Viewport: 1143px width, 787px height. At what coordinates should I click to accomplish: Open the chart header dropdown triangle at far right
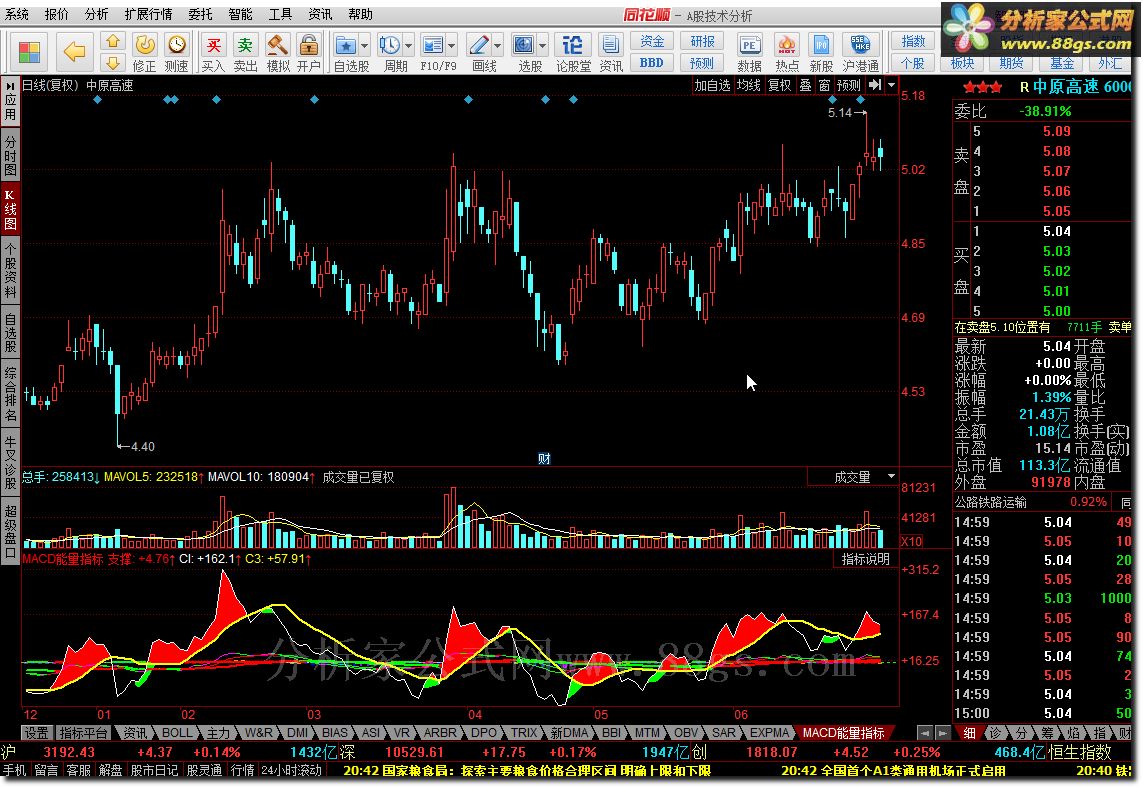pyautogui.click(x=892, y=85)
